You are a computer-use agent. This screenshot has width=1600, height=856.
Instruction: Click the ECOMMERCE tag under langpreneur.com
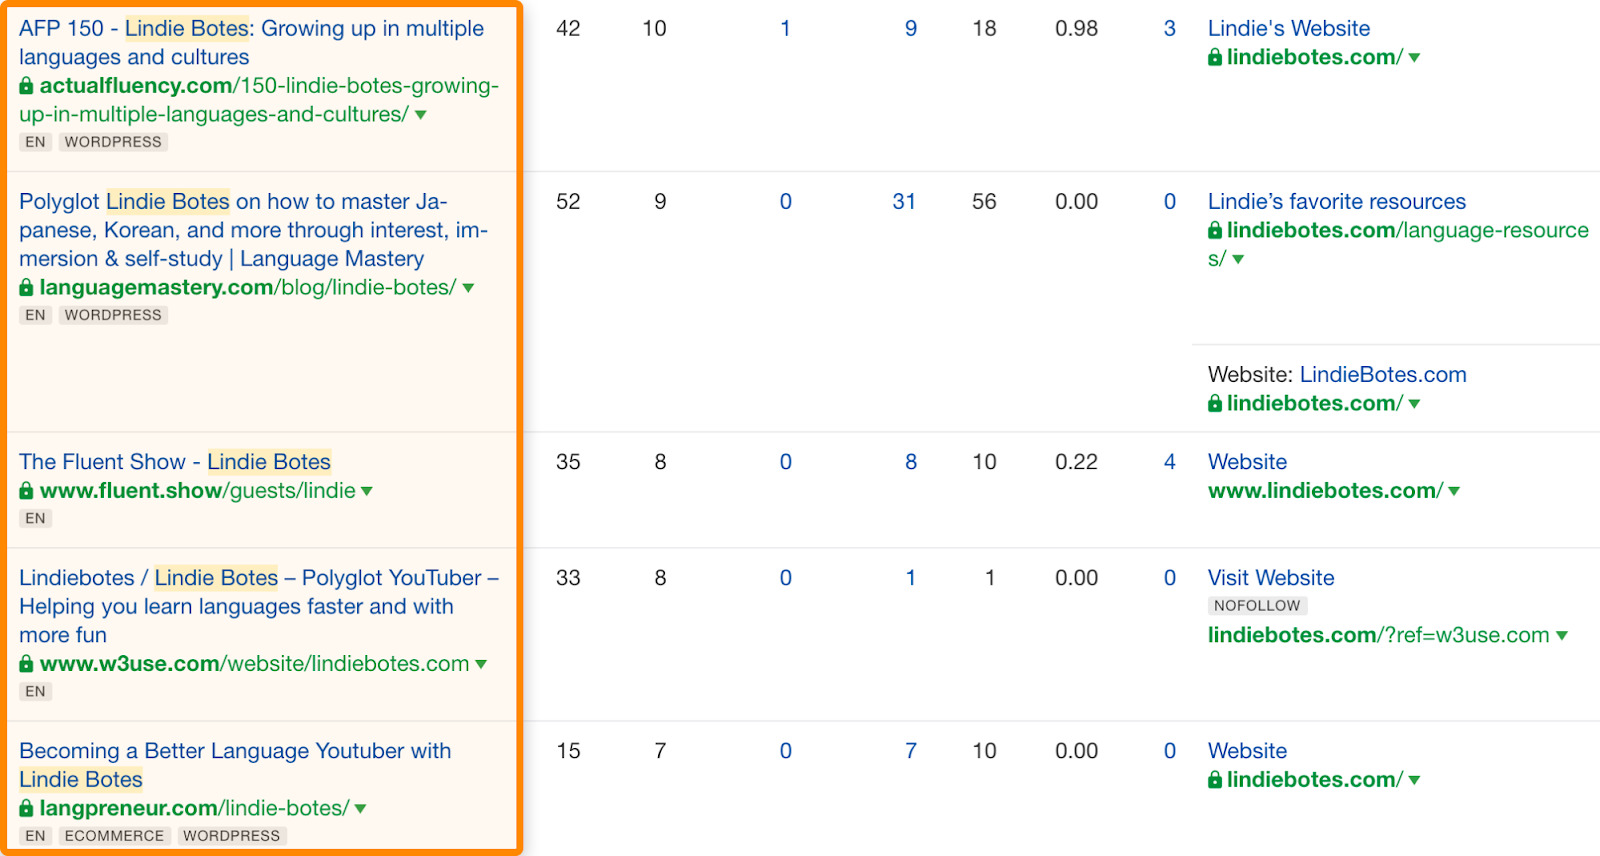[114, 836]
